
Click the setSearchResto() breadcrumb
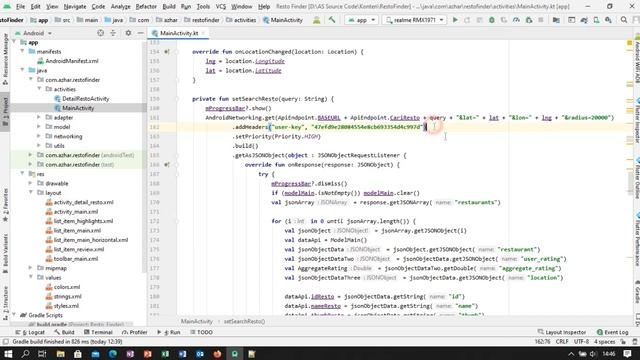click(244, 322)
